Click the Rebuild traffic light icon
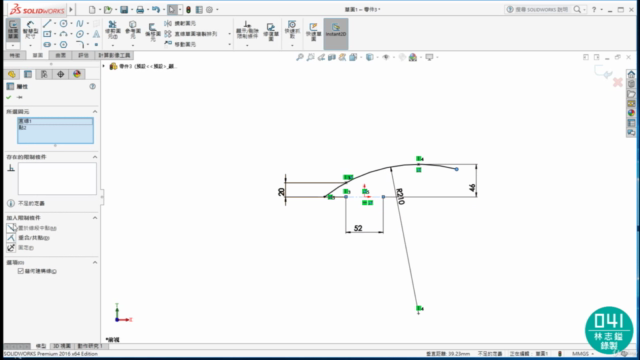 (188, 9)
